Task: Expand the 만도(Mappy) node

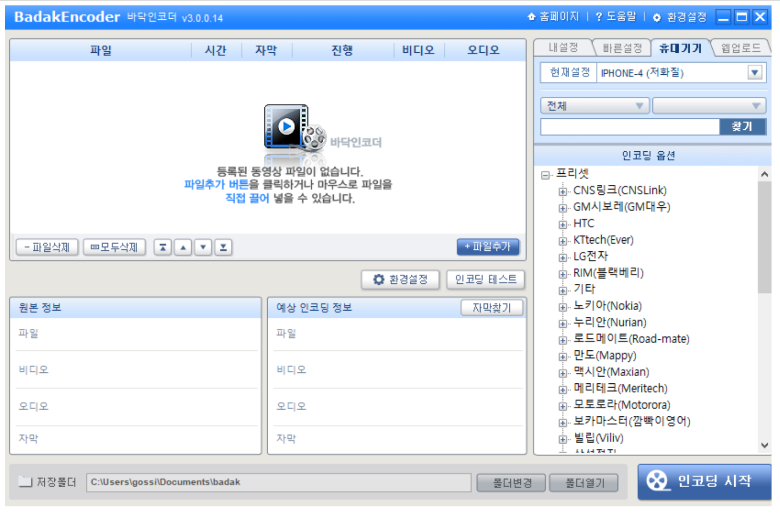Action: click(x=563, y=357)
